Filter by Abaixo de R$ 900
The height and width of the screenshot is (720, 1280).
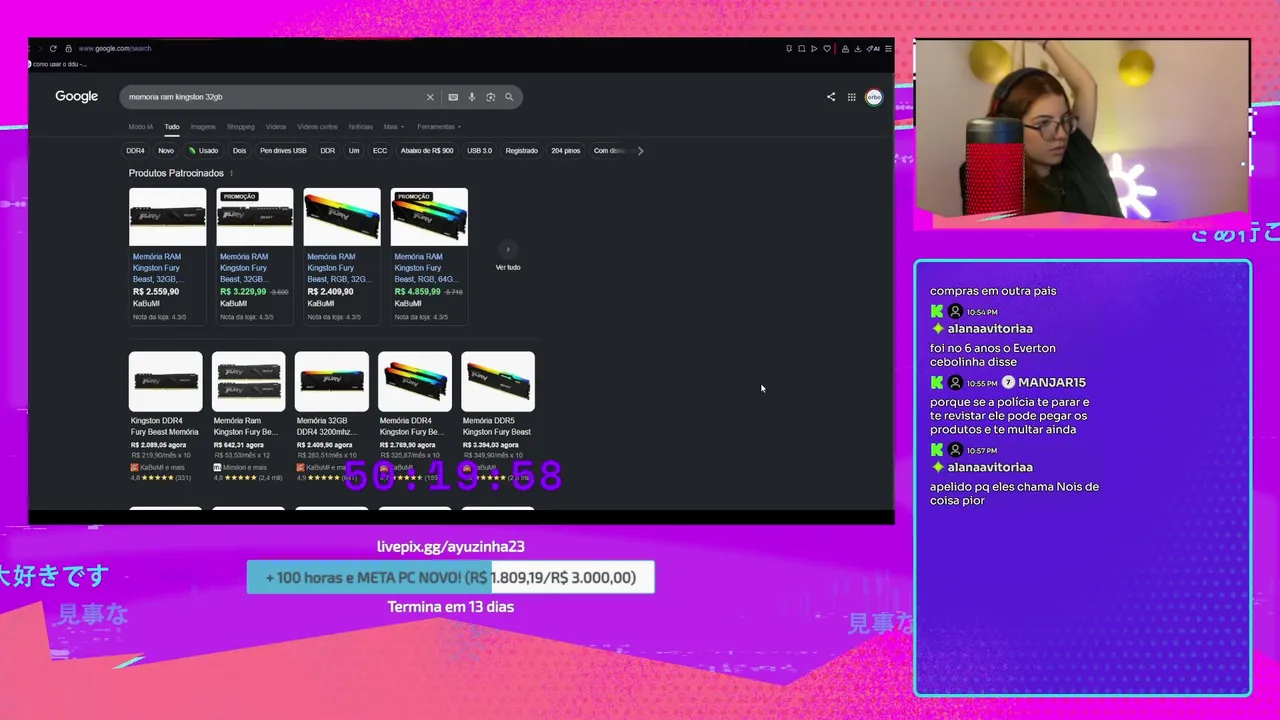click(427, 151)
